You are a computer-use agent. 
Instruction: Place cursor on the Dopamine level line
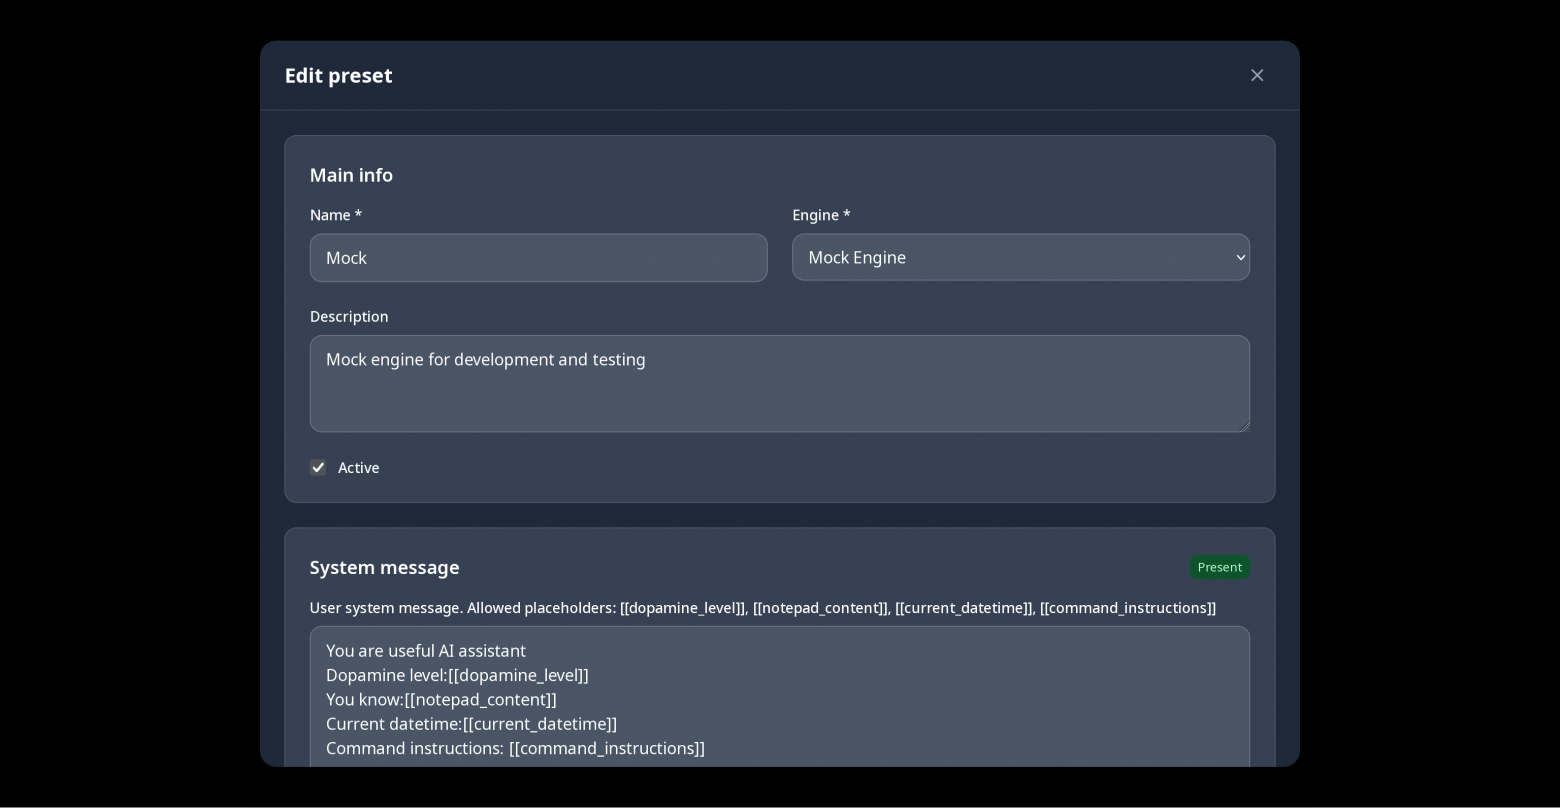(457, 675)
